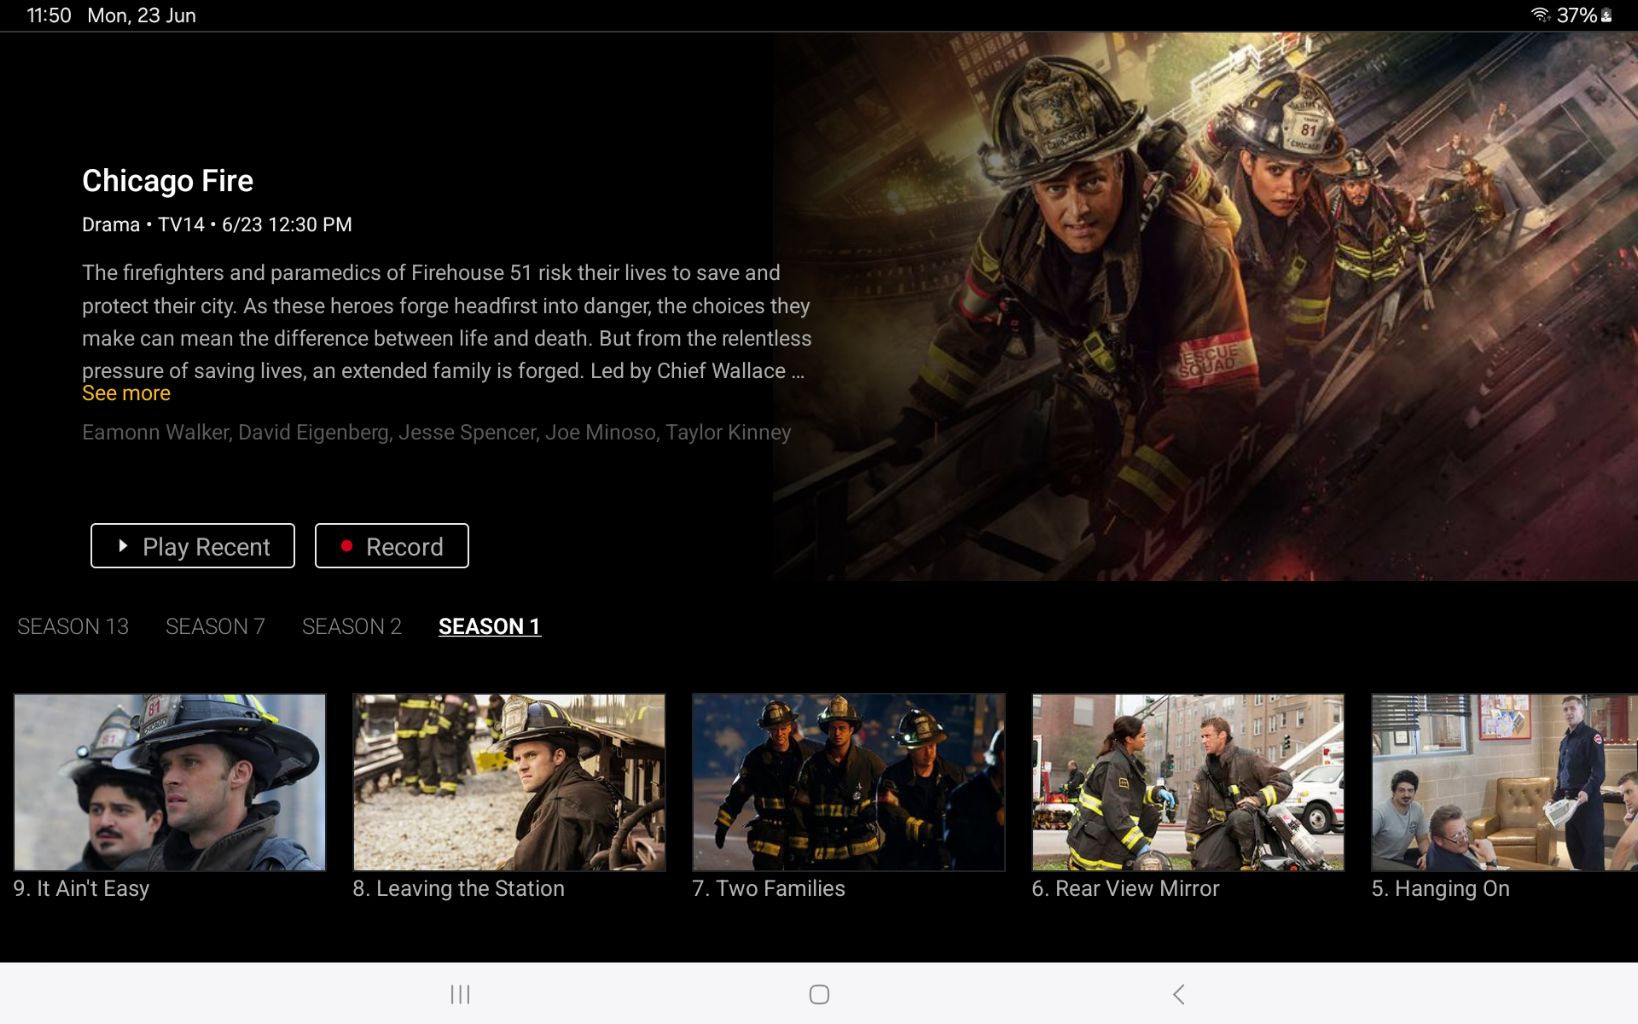This screenshot has height=1024, width=1638.
Task: Tap the '5. Hanging On' episode title
Action: pyautogui.click(x=1440, y=888)
